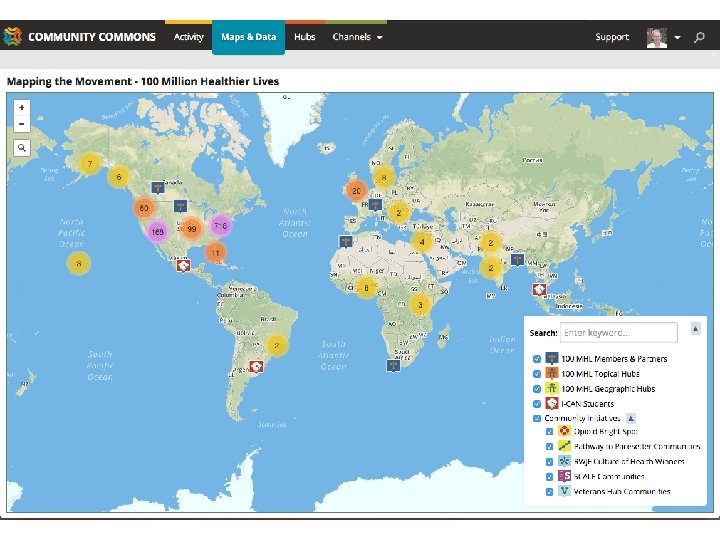Click the user avatar photo
Image resolution: width=720 pixels, height=540 pixels.
point(657,38)
